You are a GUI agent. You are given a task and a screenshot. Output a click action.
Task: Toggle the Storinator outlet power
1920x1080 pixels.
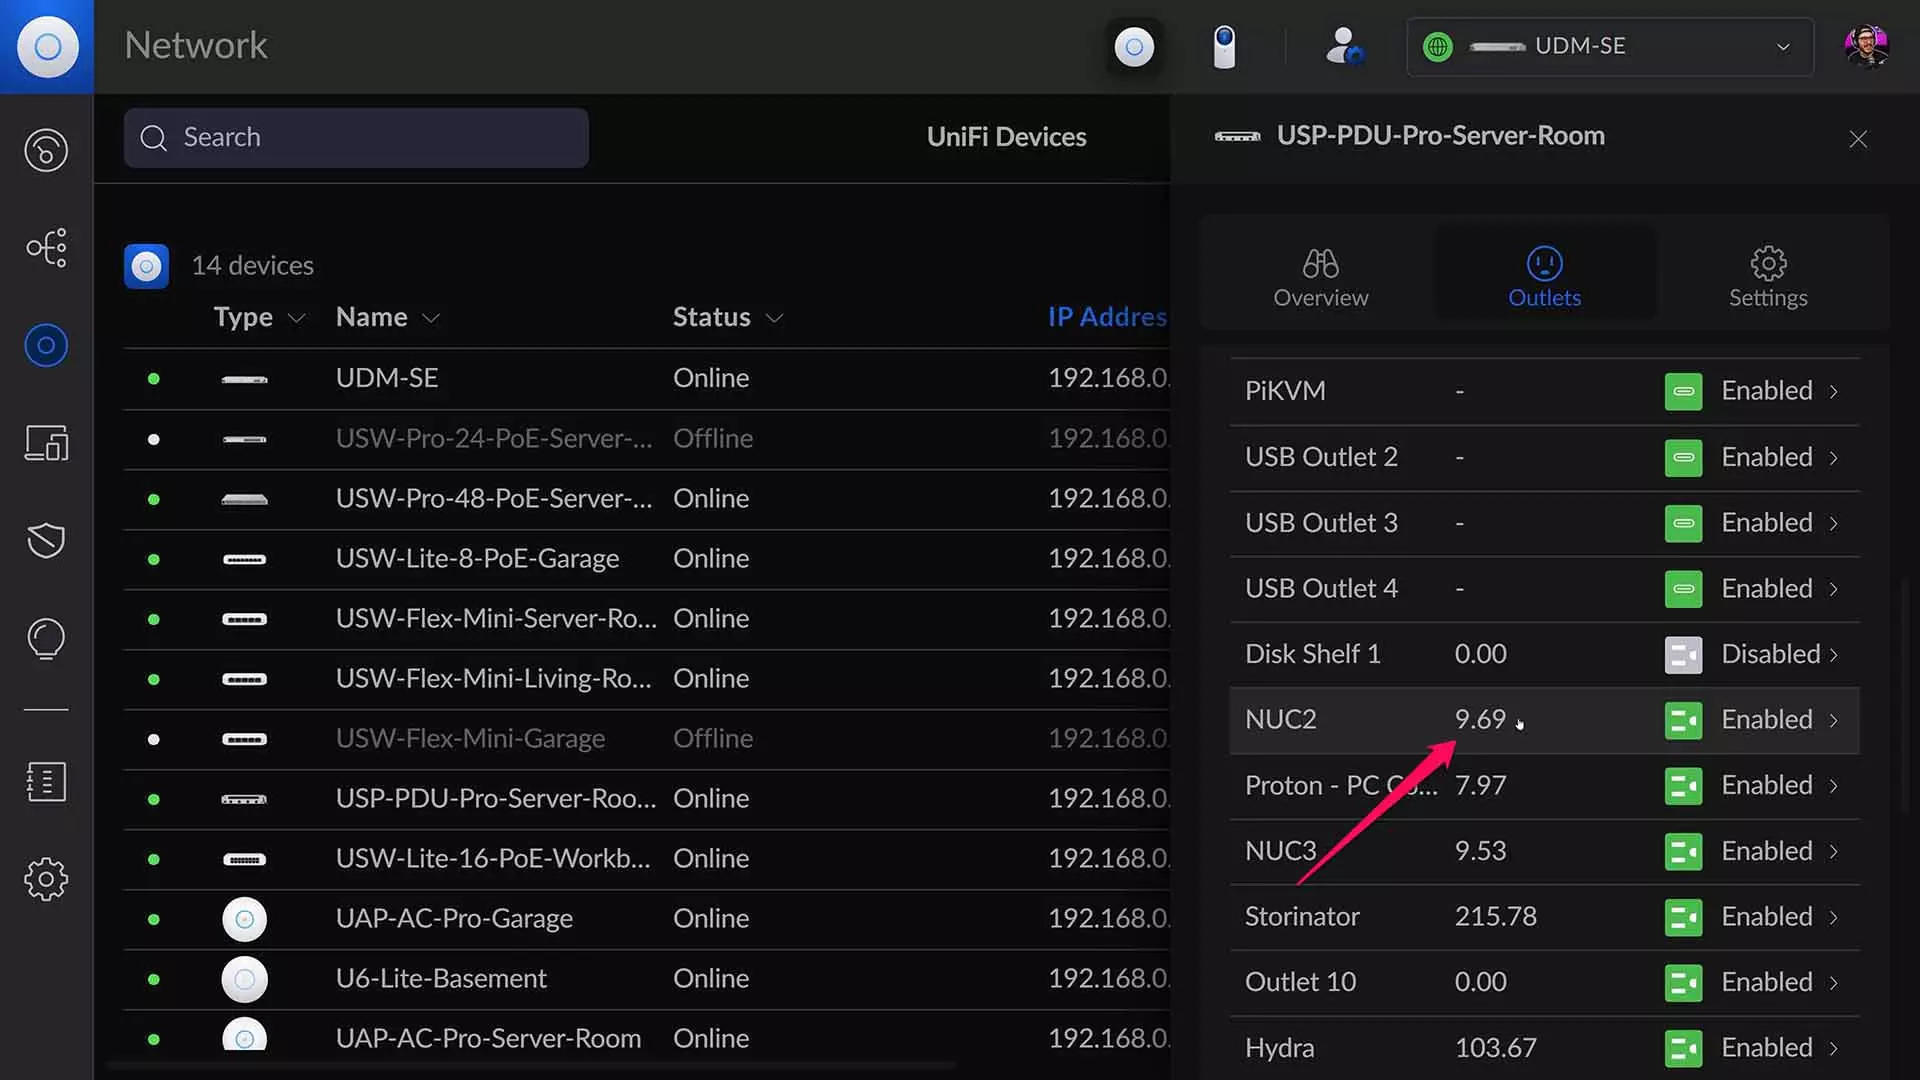pos(1683,917)
